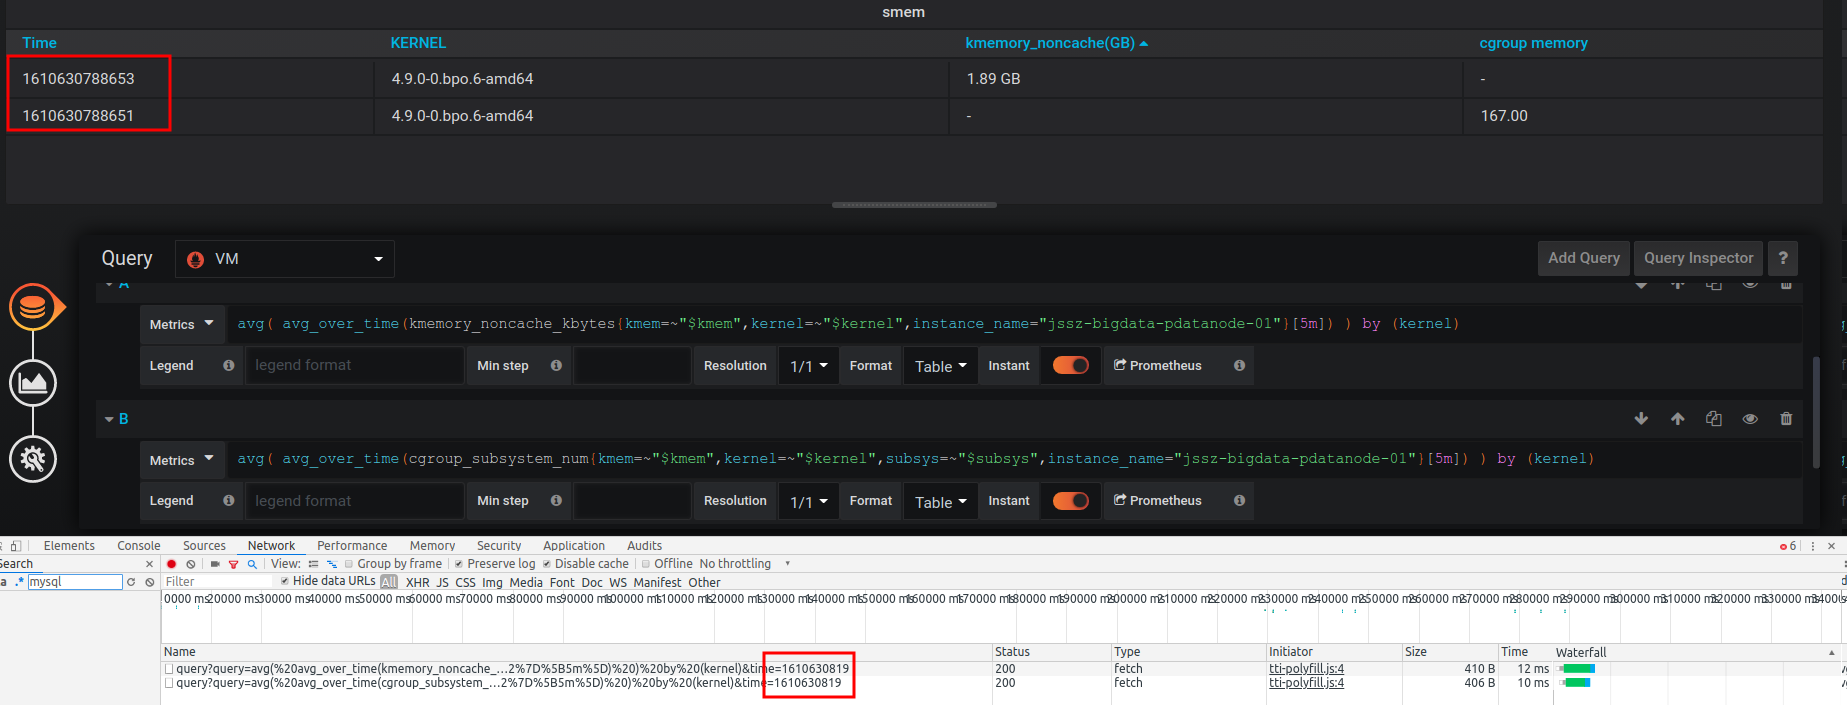This screenshot has width=1847, height=705.
Task: Click the legend format field in query A
Action: [355, 366]
